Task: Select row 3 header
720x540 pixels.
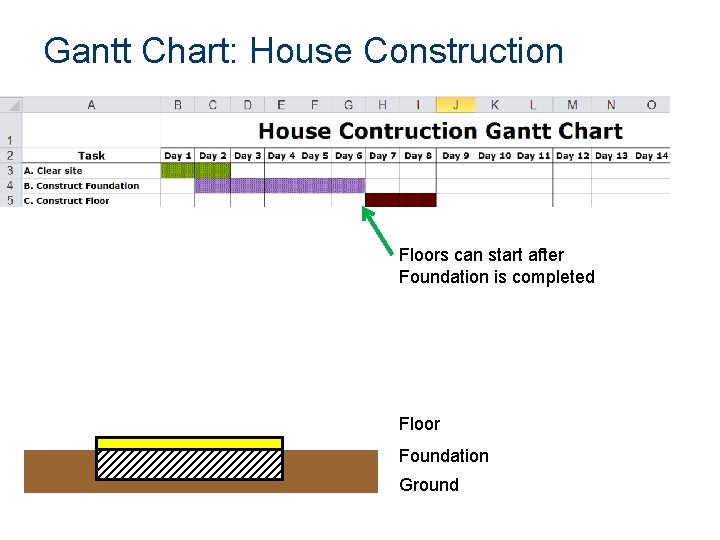Action: (11, 170)
